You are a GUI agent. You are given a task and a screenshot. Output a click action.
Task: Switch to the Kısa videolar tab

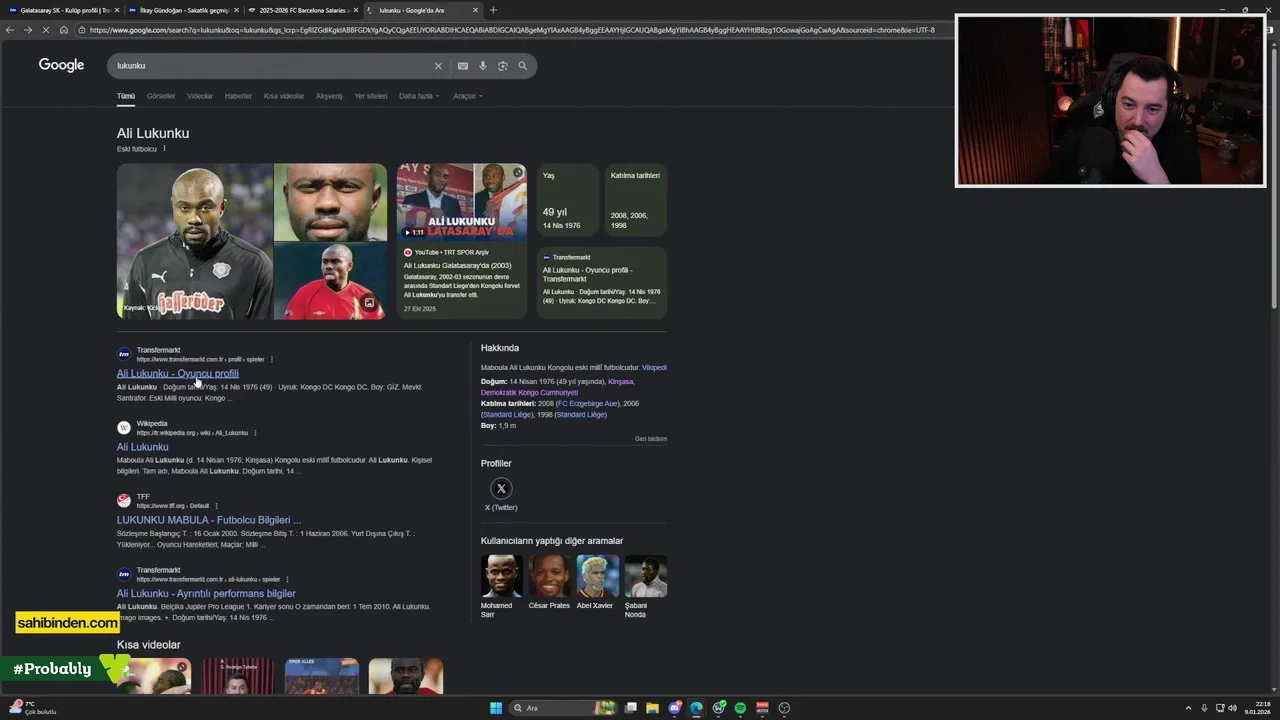284,96
